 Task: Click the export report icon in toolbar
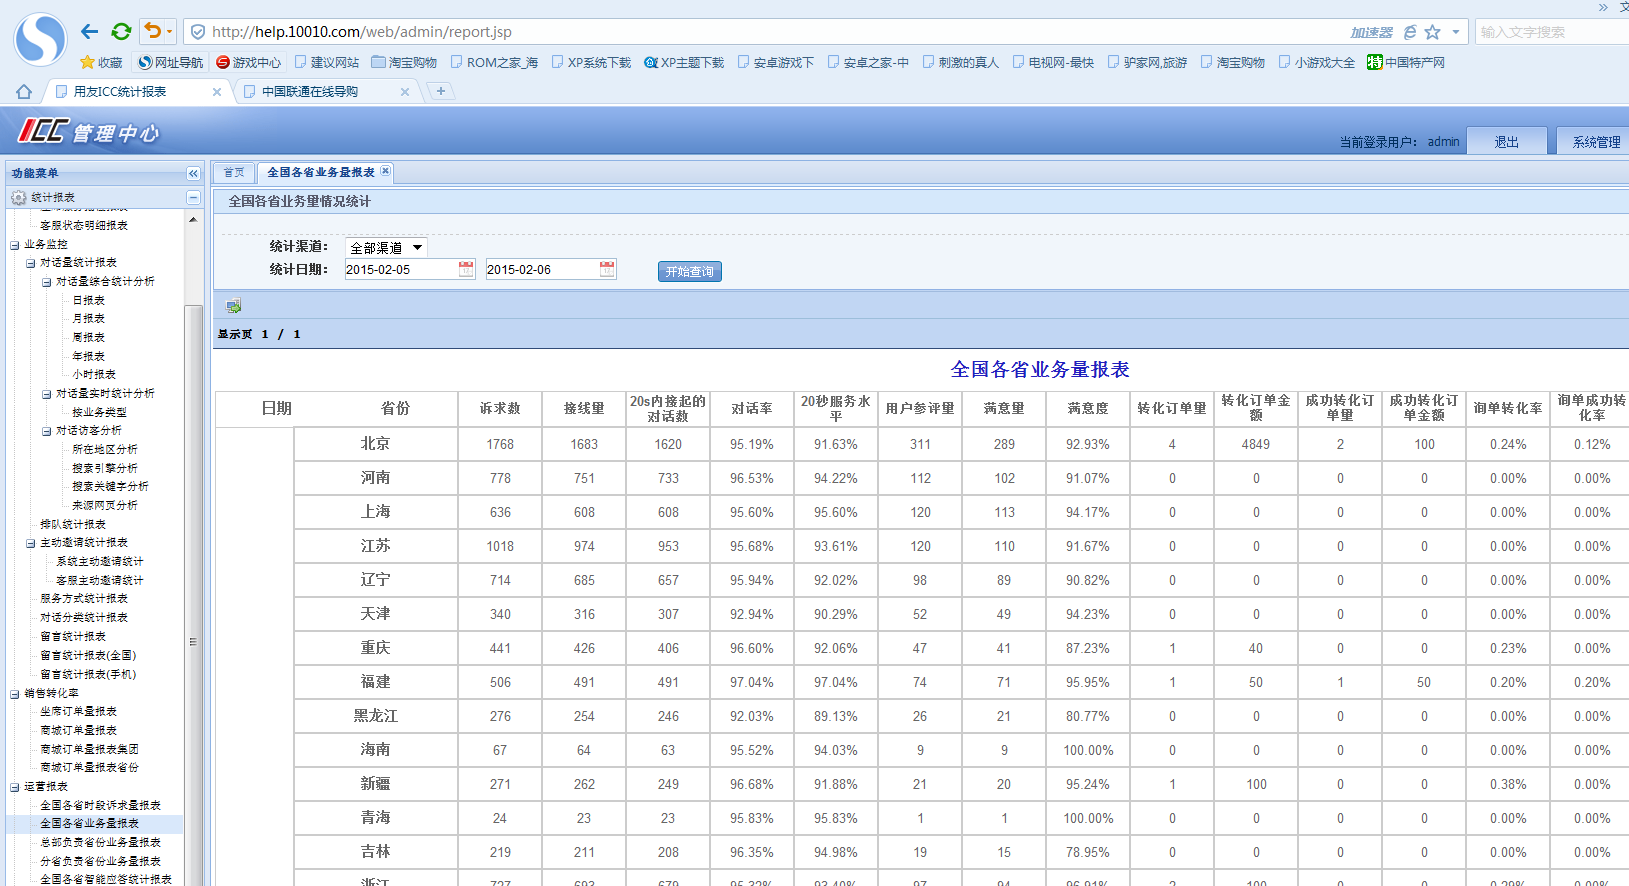[x=234, y=305]
